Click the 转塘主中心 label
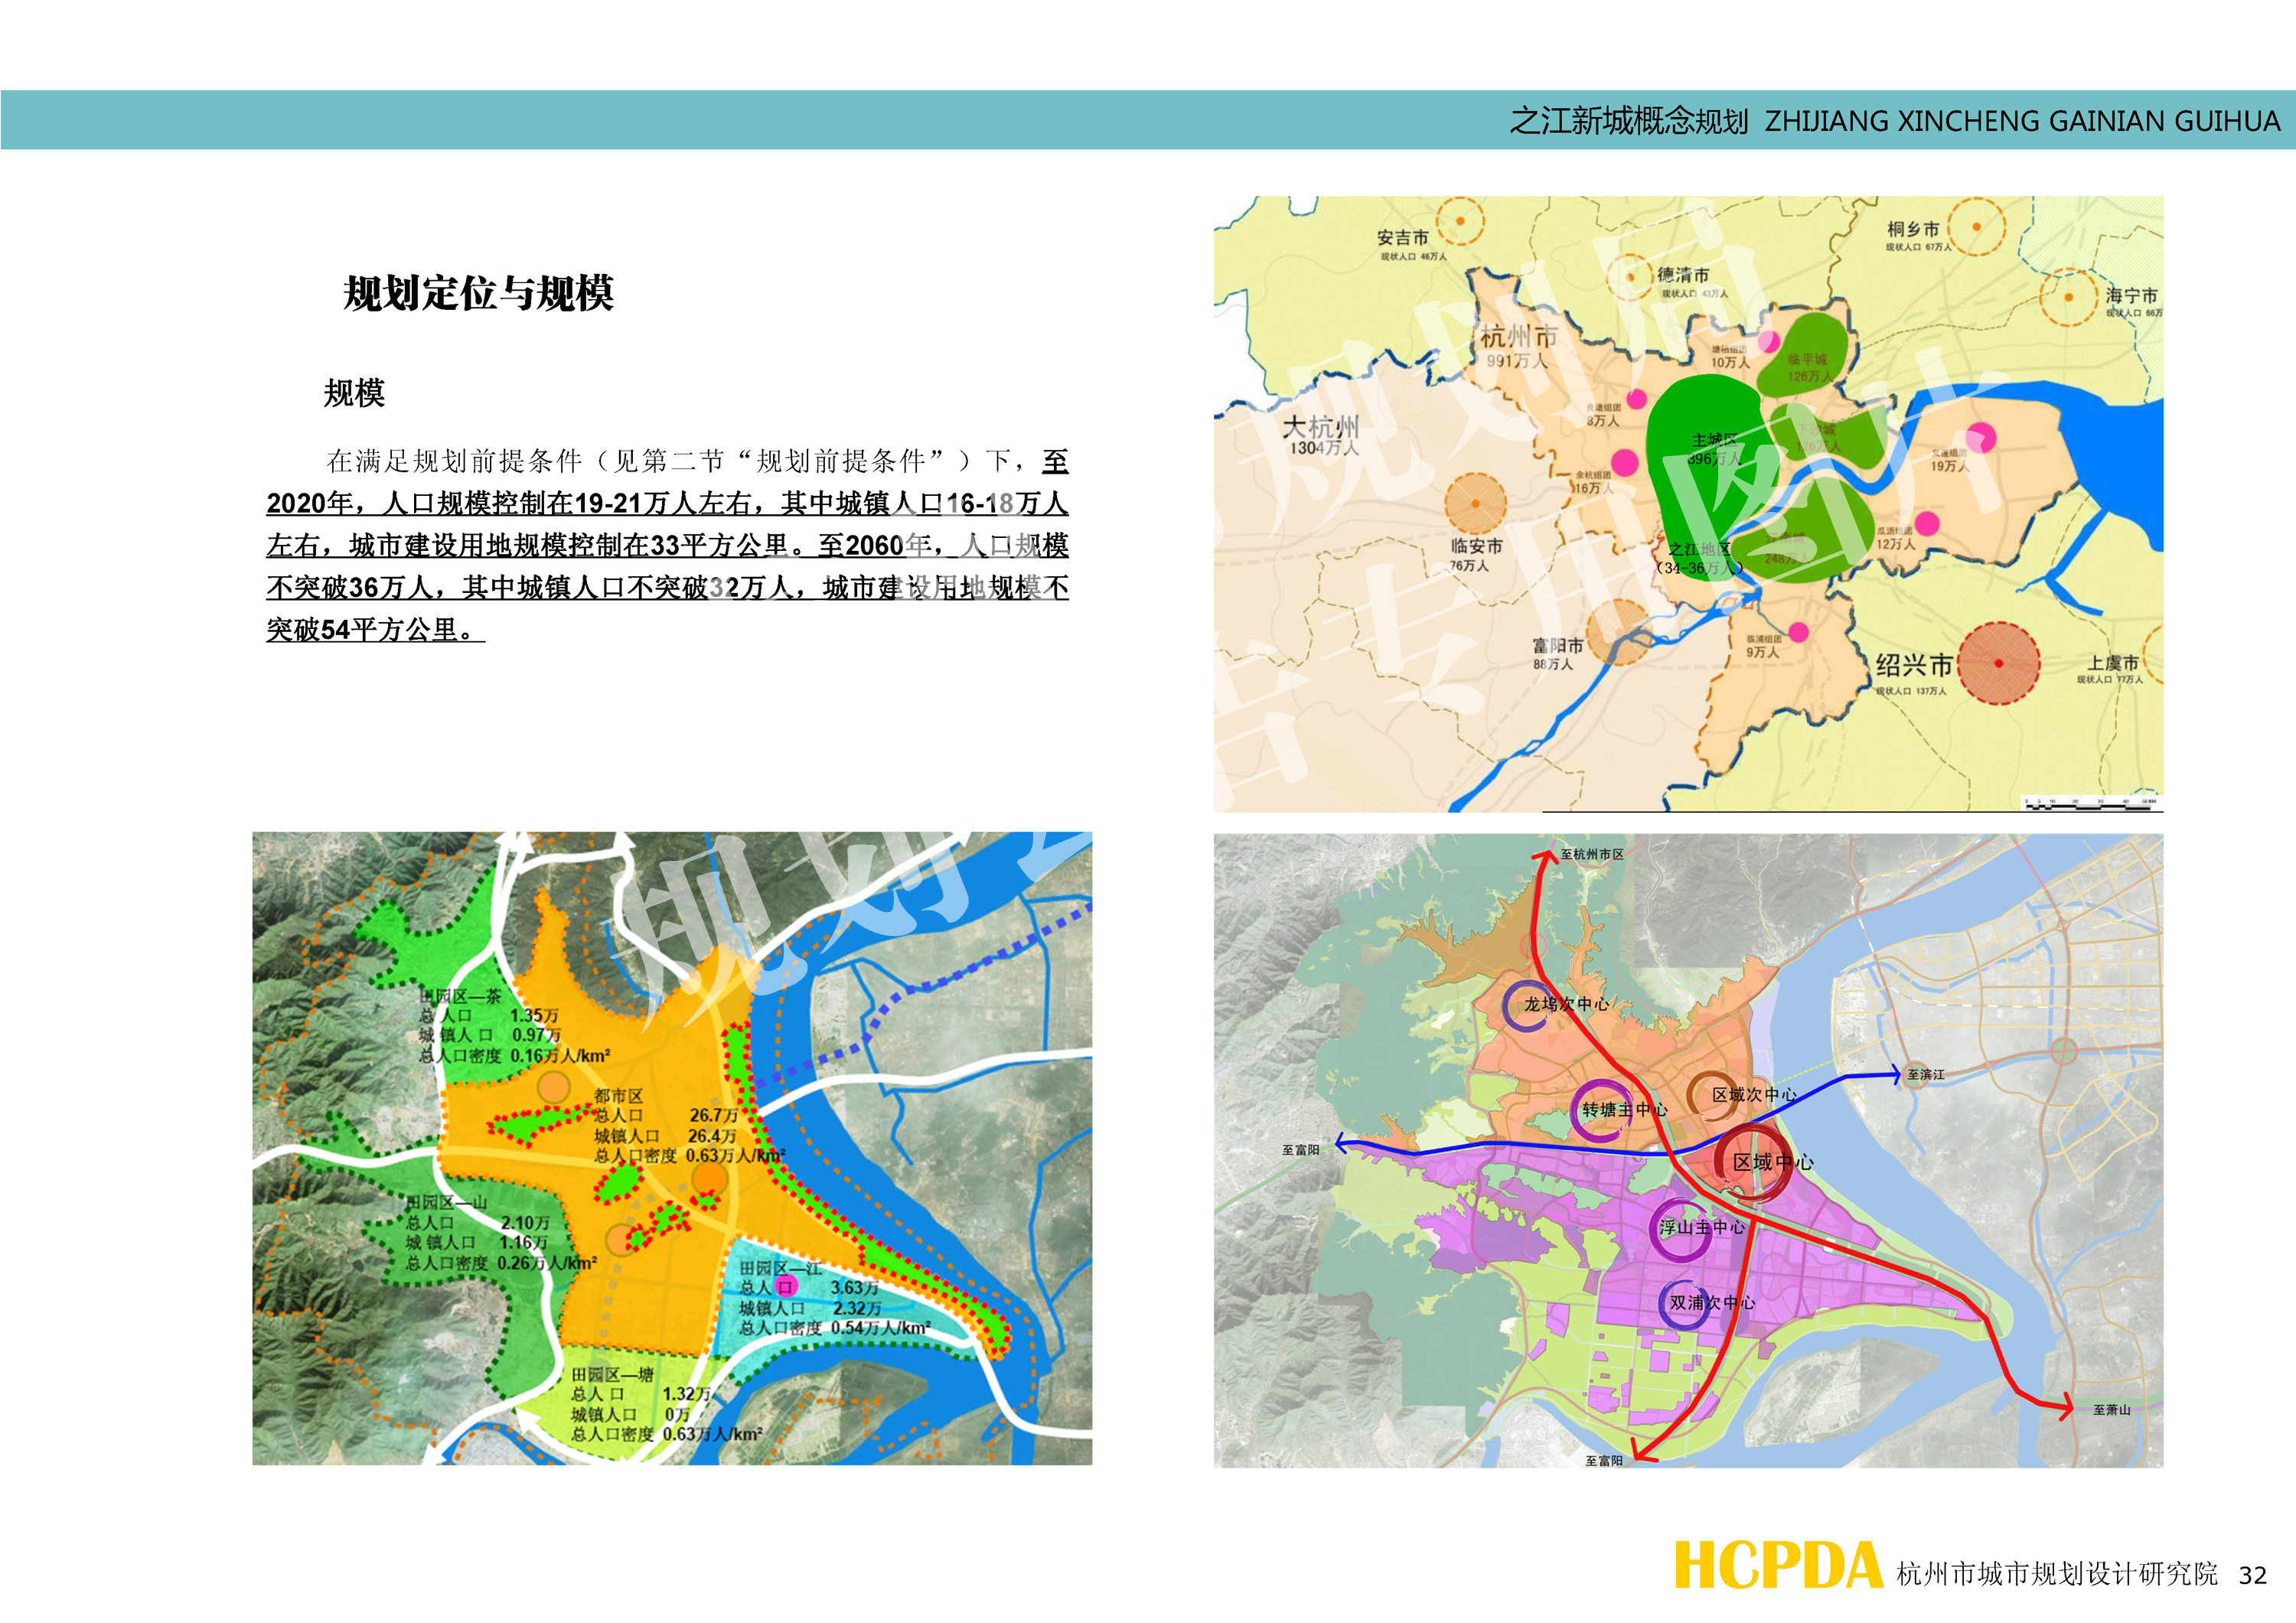 pyautogui.click(x=1625, y=1110)
